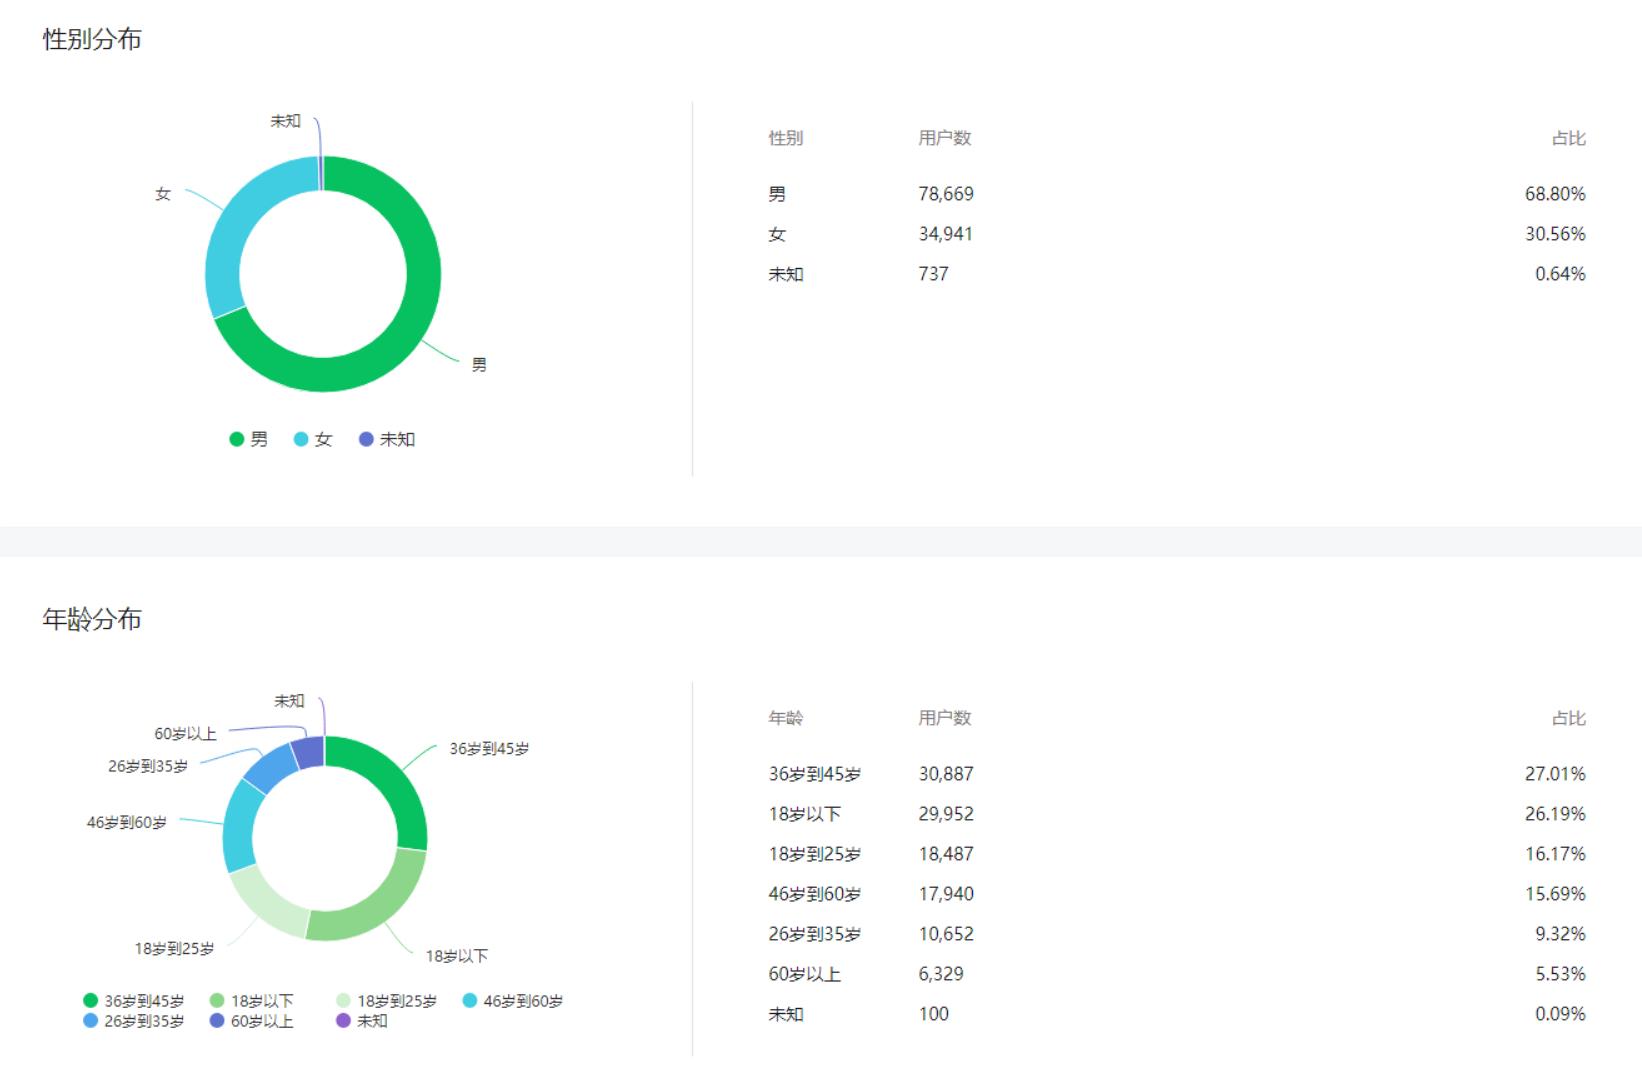The image size is (1642, 1092).
Task: Click the user count 10,652
Action: 946,934
